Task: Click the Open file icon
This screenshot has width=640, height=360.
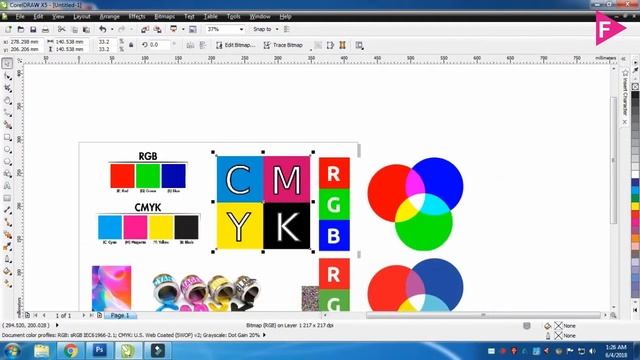Action: 21,29
